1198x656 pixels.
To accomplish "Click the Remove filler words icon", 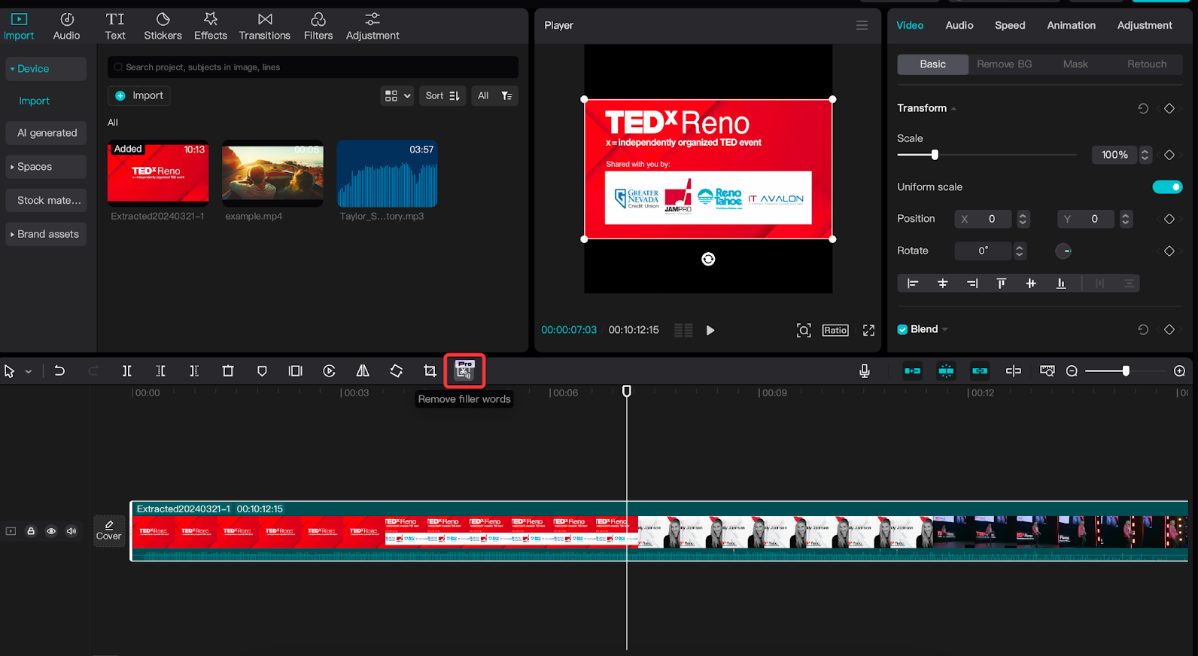I will (464, 371).
